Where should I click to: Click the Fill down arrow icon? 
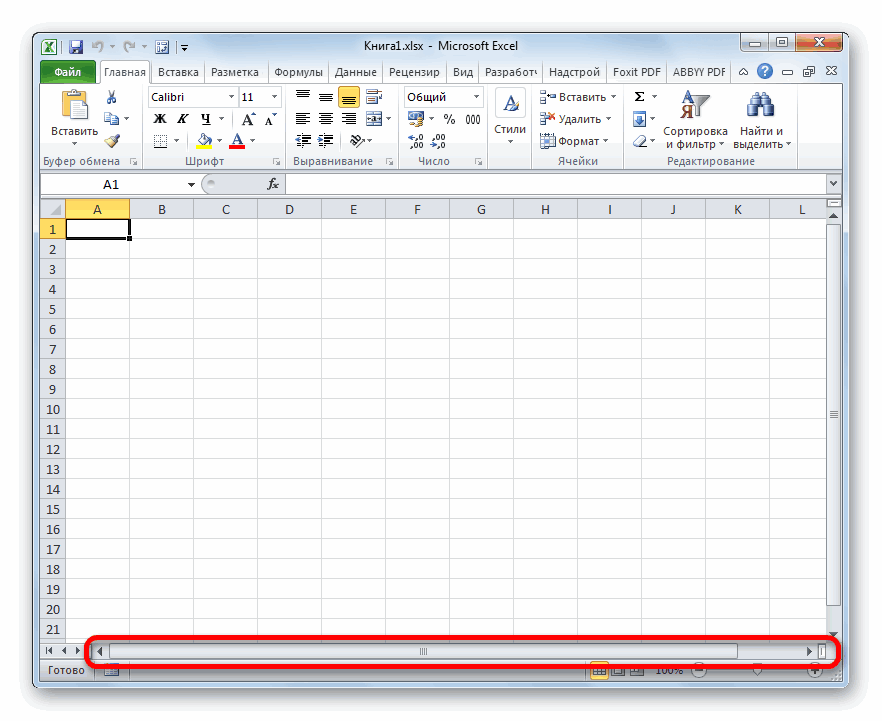640,119
